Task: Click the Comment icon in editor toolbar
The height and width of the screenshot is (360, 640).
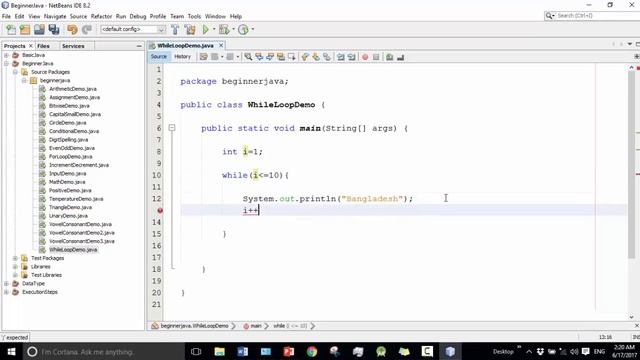Action: [x=389, y=57]
